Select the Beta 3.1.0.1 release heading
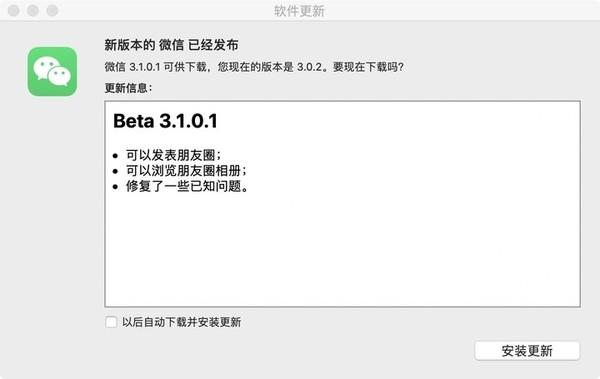Screen dimensions: 600x379 (x=165, y=121)
